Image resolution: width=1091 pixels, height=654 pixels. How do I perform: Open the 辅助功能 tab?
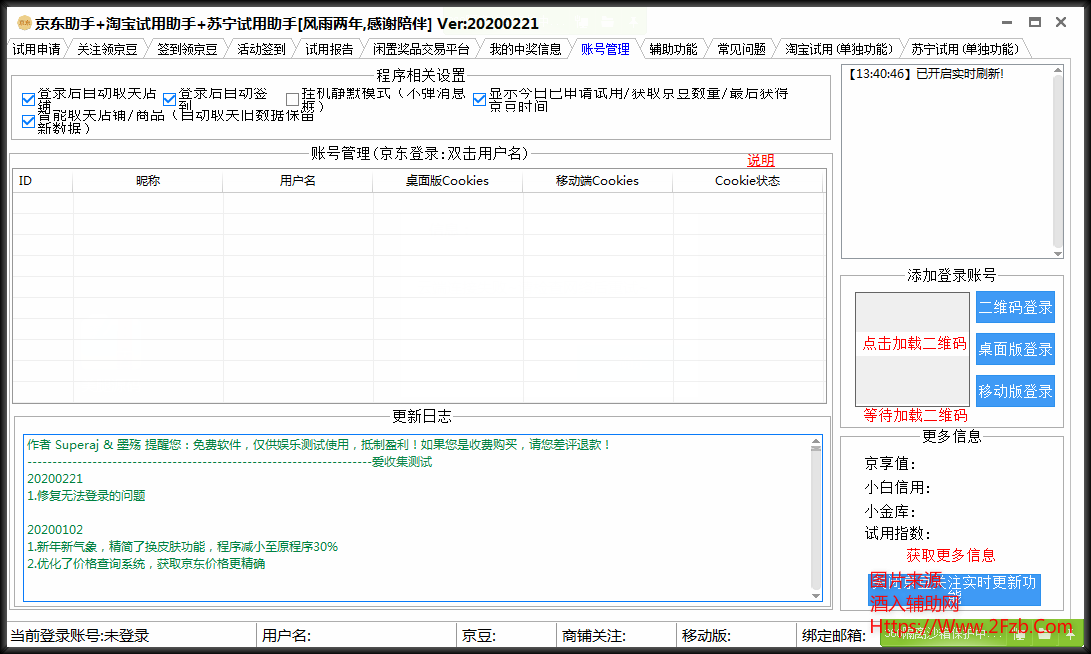[673, 49]
